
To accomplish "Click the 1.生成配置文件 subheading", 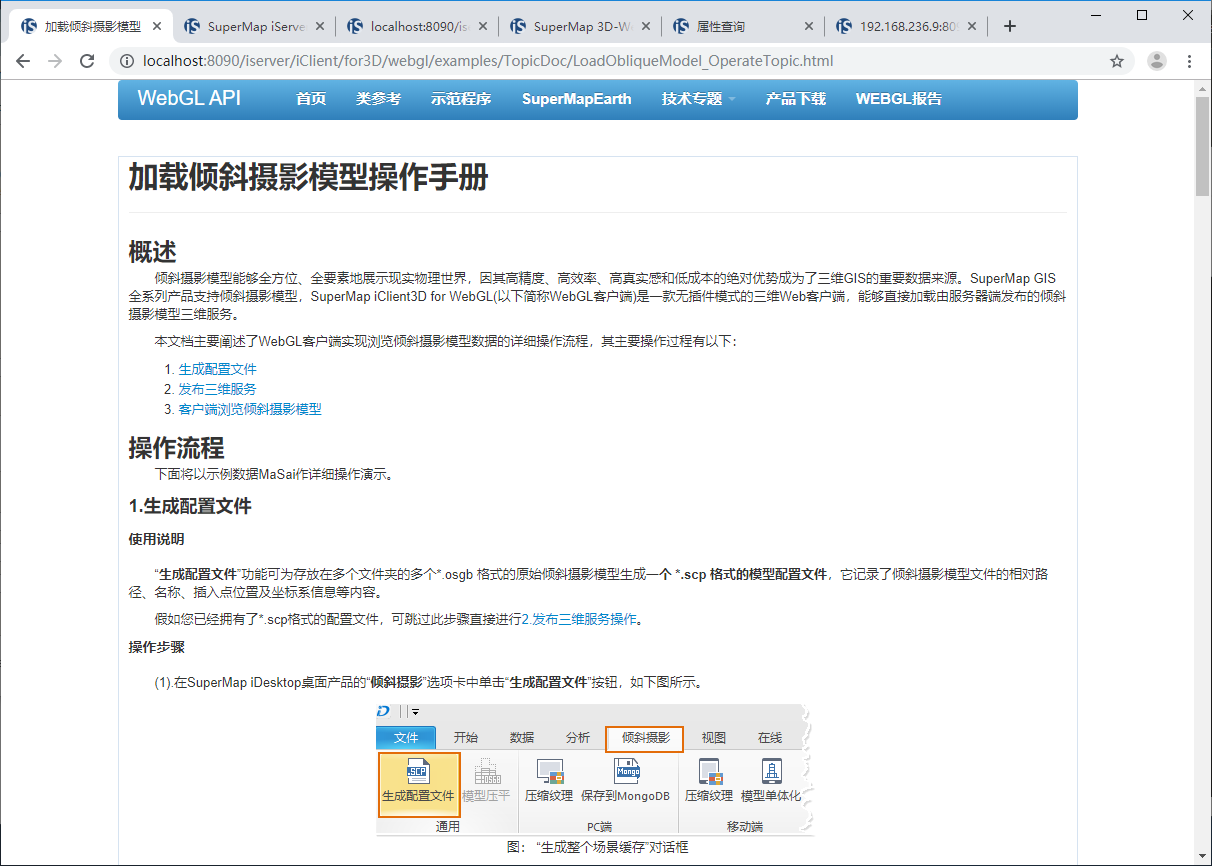I will coord(190,506).
